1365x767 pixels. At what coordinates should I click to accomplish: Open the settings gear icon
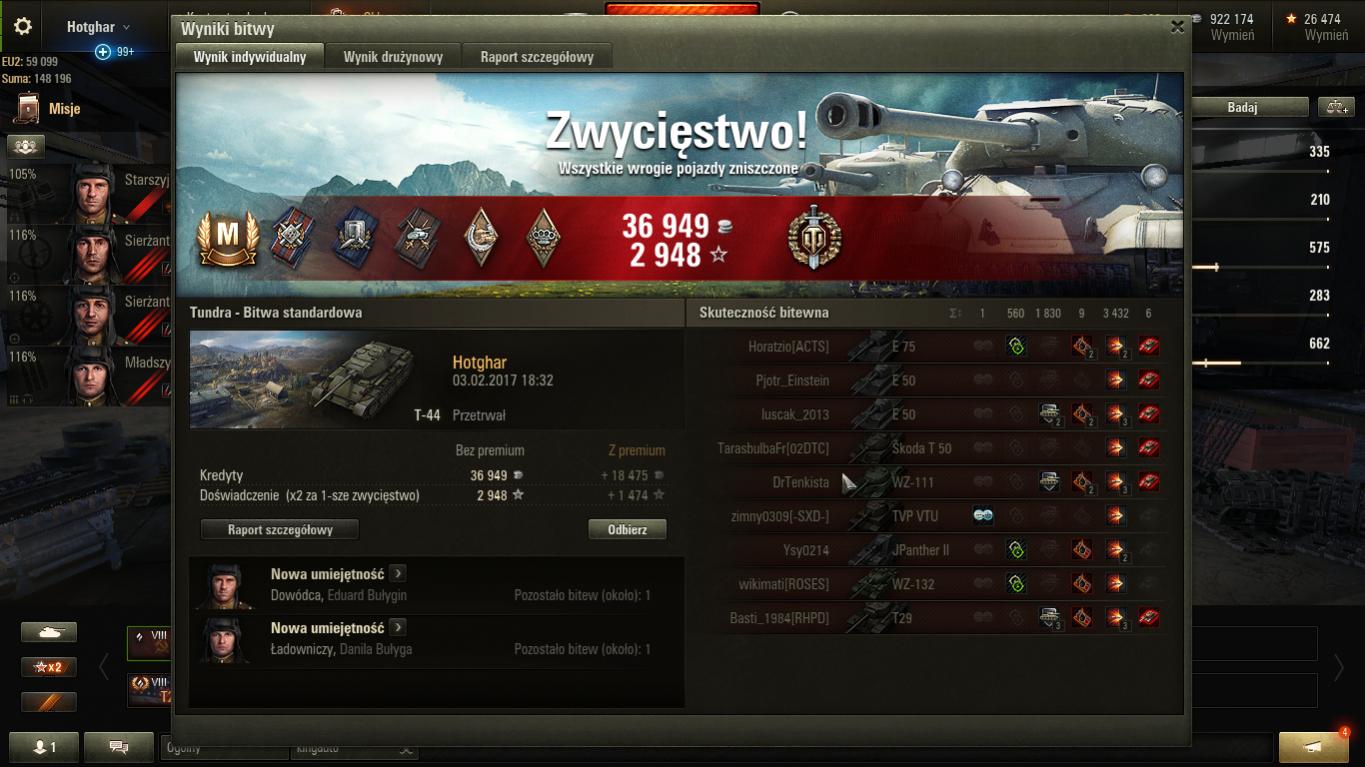22,26
